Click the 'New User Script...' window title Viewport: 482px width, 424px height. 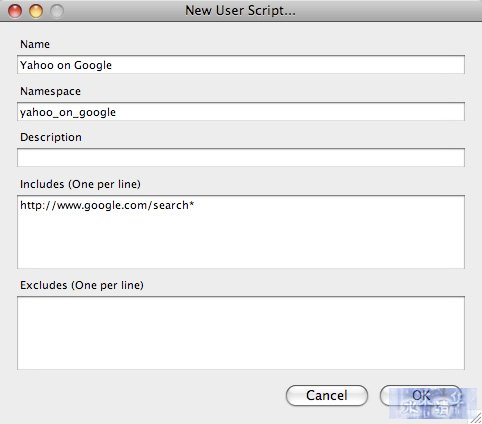pyautogui.click(x=240, y=11)
